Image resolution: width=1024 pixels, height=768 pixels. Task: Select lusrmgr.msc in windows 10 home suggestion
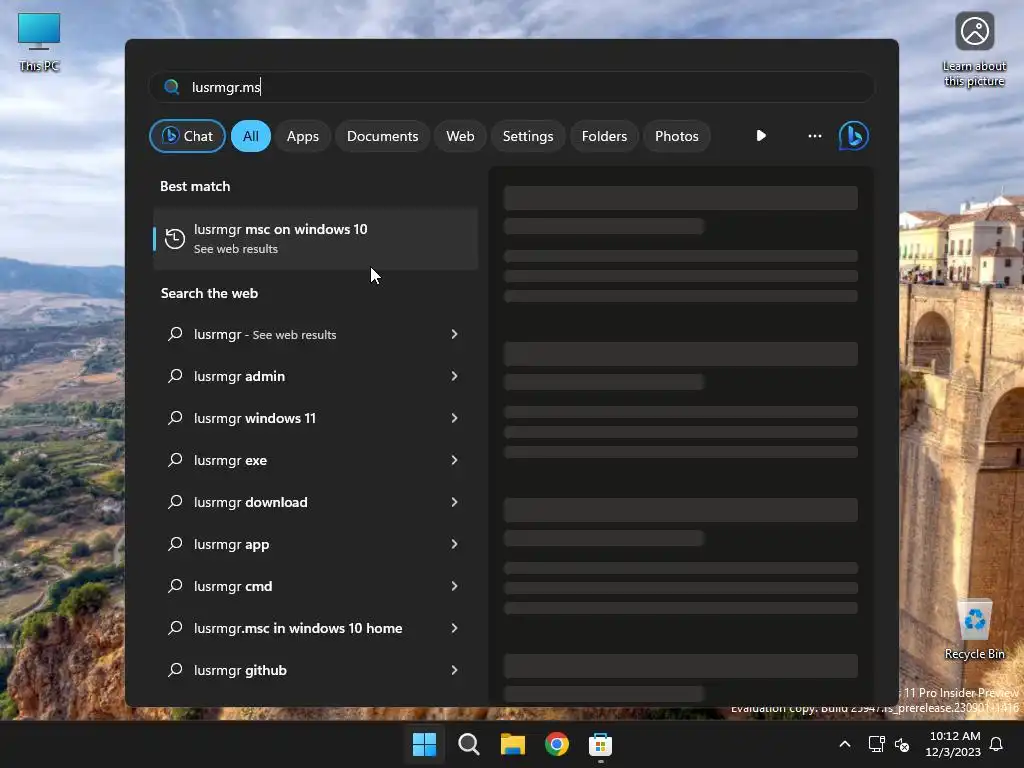315,628
